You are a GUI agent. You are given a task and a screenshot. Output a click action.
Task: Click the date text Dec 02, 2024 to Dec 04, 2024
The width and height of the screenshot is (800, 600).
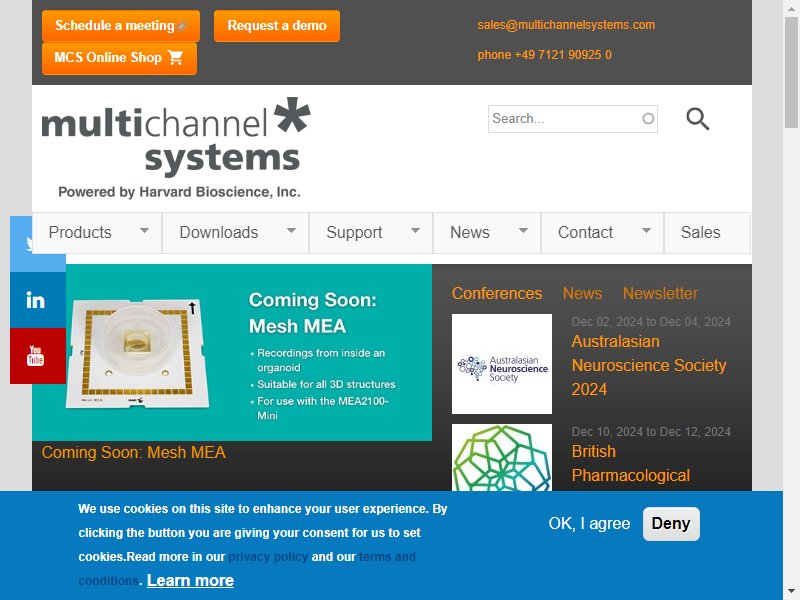(651, 321)
